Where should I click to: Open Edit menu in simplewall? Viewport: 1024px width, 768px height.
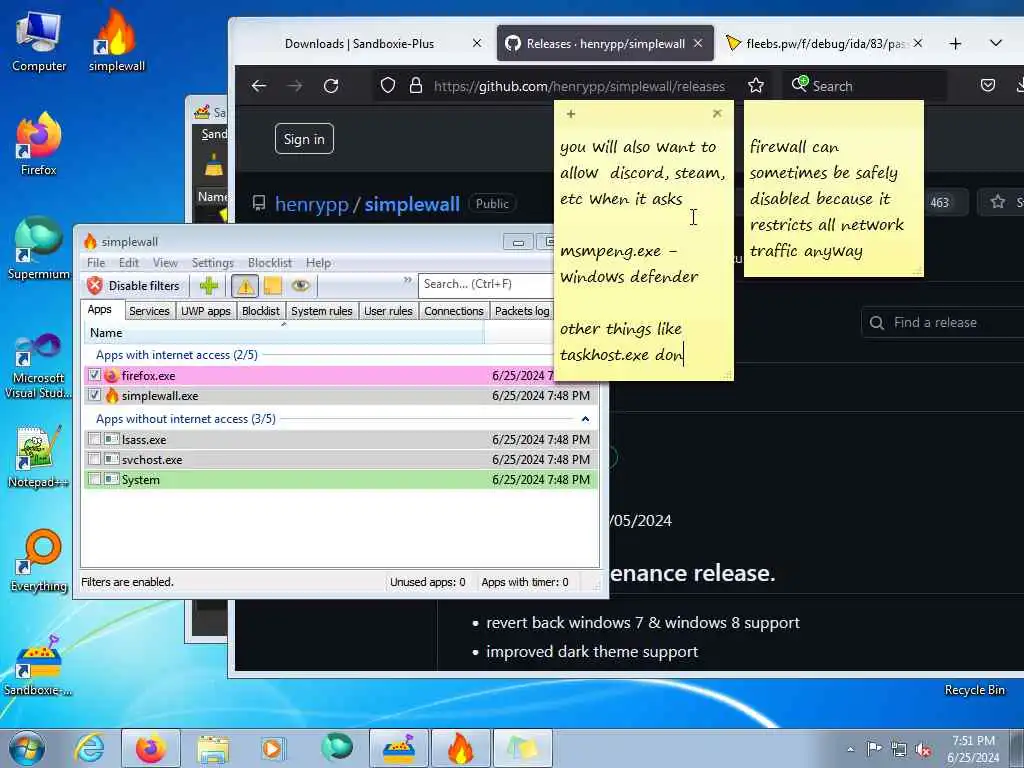[129, 263]
